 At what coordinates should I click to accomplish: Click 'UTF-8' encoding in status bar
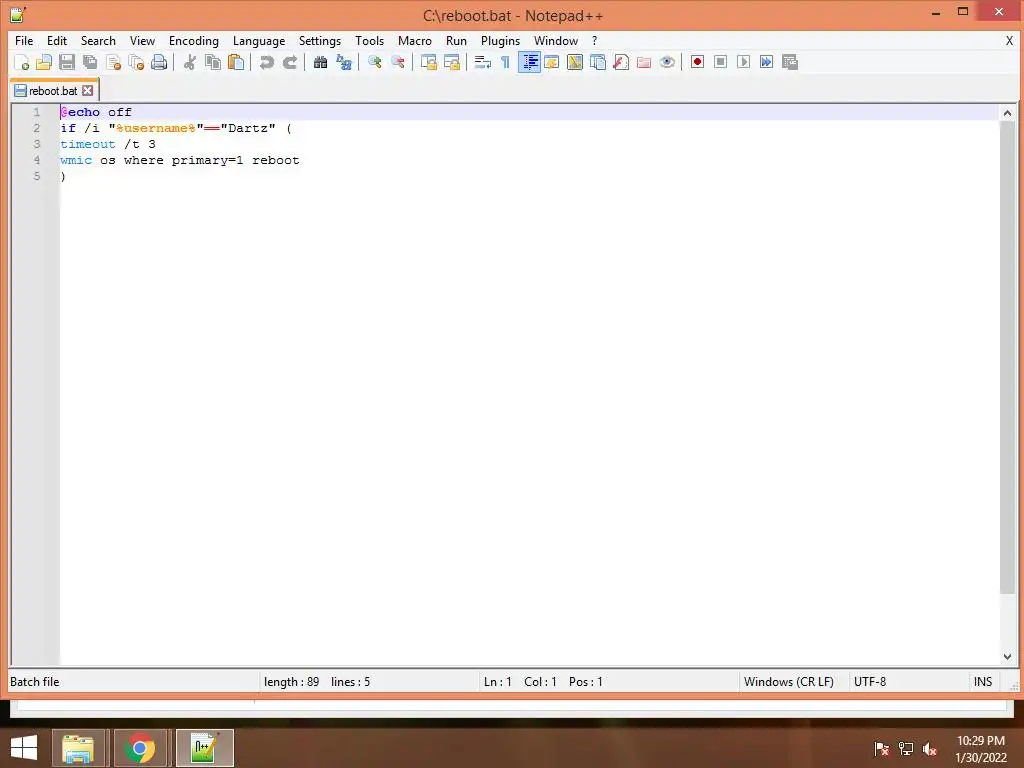tap(870, 682)
